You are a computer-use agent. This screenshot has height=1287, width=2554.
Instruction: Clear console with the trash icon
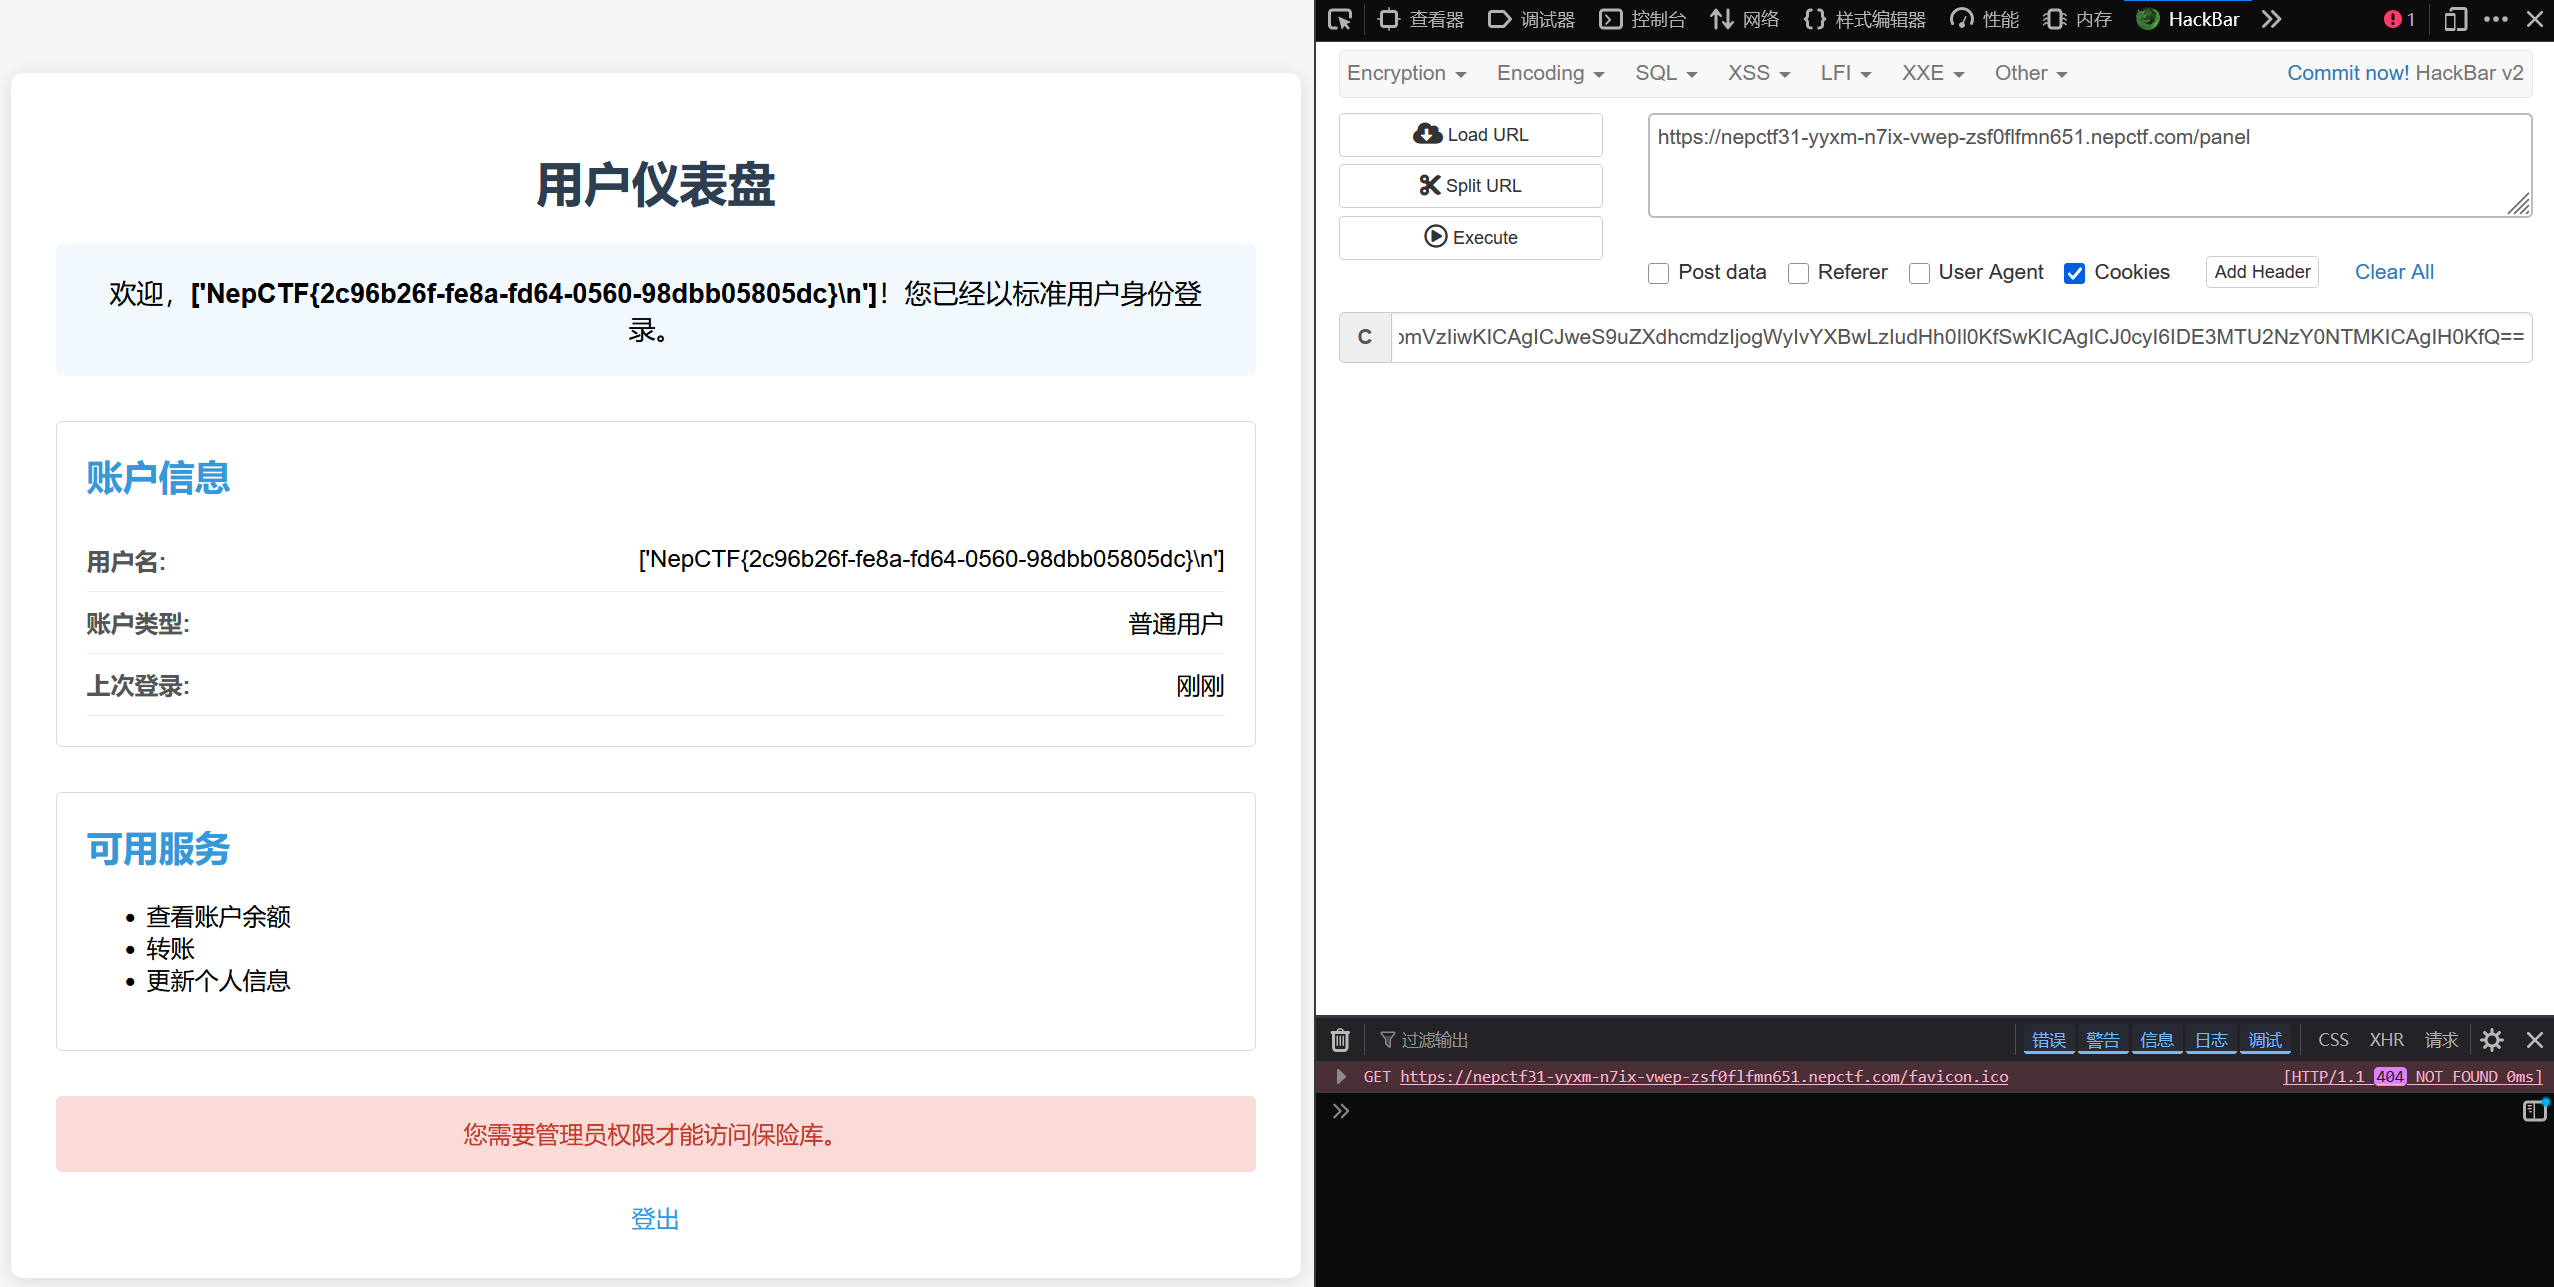click(x=1340, y=1040)
